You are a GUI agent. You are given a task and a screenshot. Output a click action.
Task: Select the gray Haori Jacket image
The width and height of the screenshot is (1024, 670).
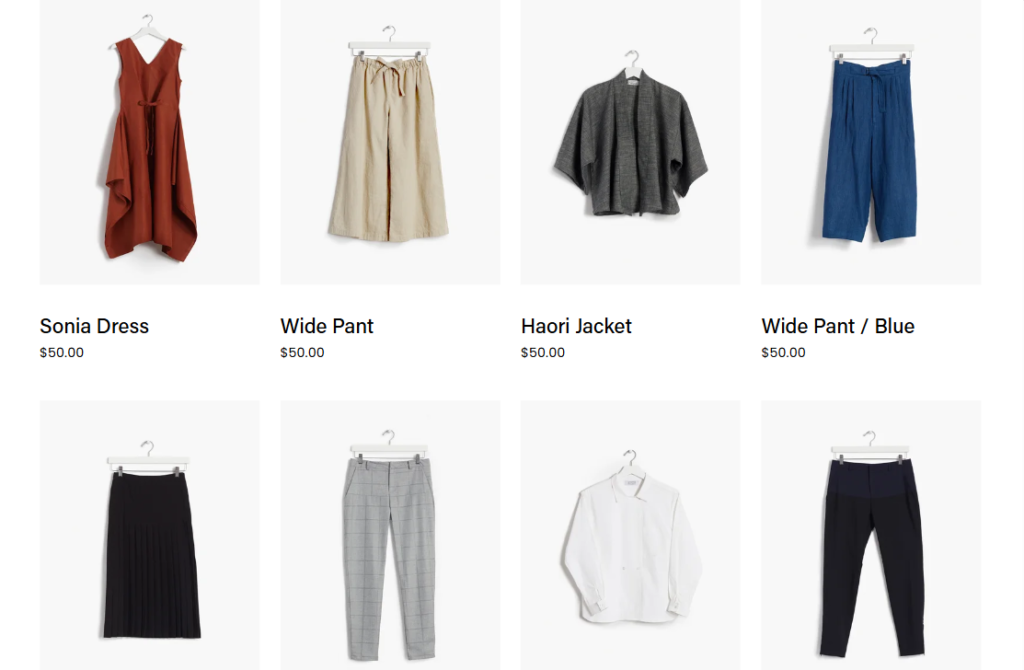coord(630,142)
